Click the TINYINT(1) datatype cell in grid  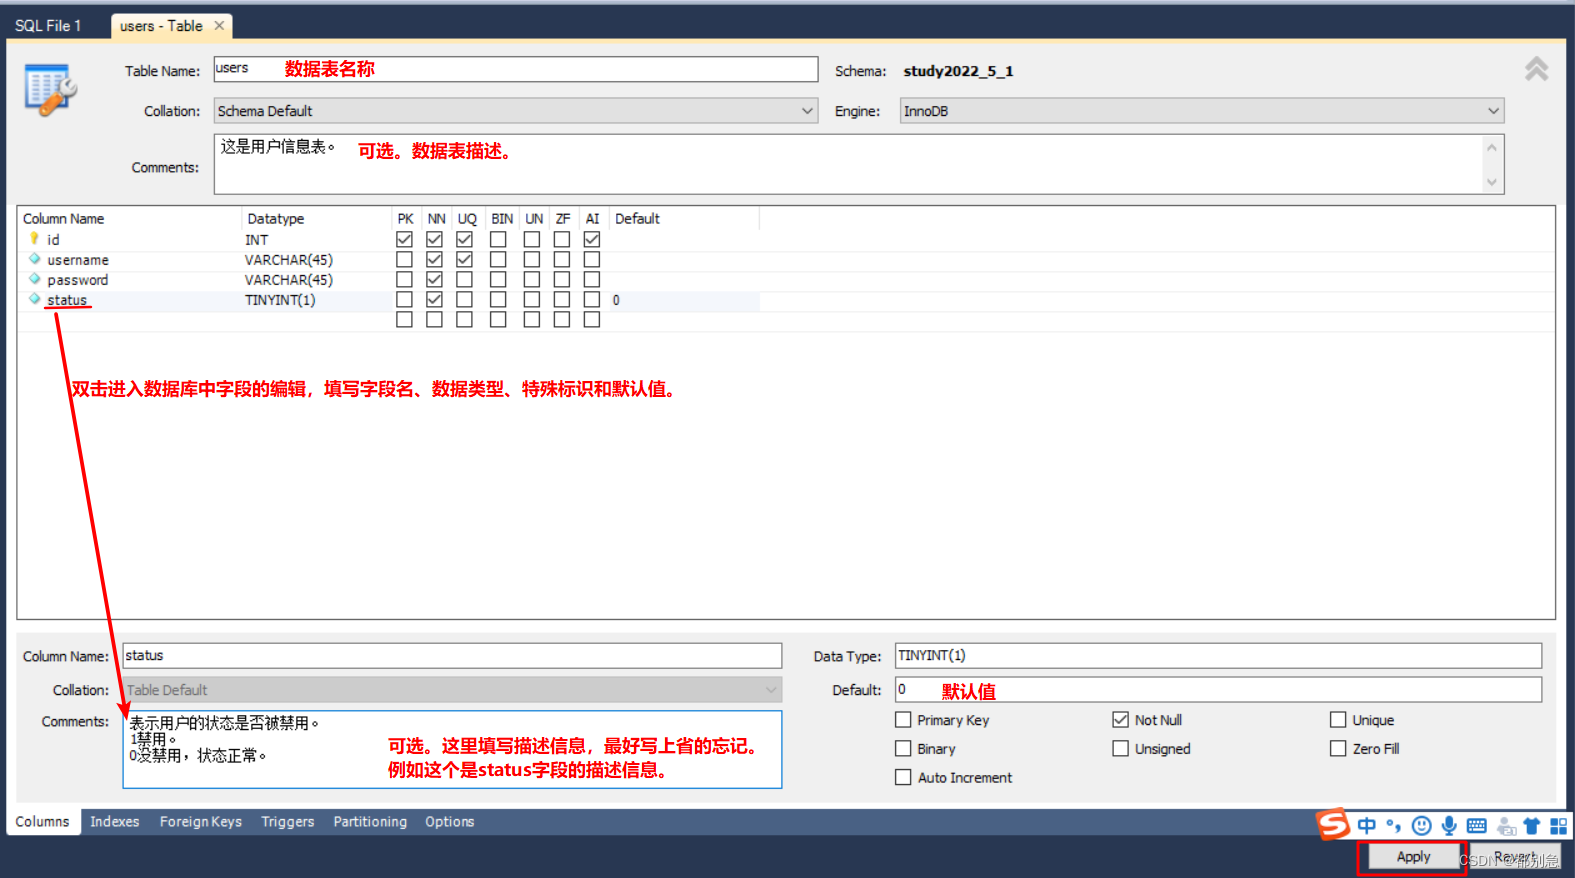(x=280, y=300)
